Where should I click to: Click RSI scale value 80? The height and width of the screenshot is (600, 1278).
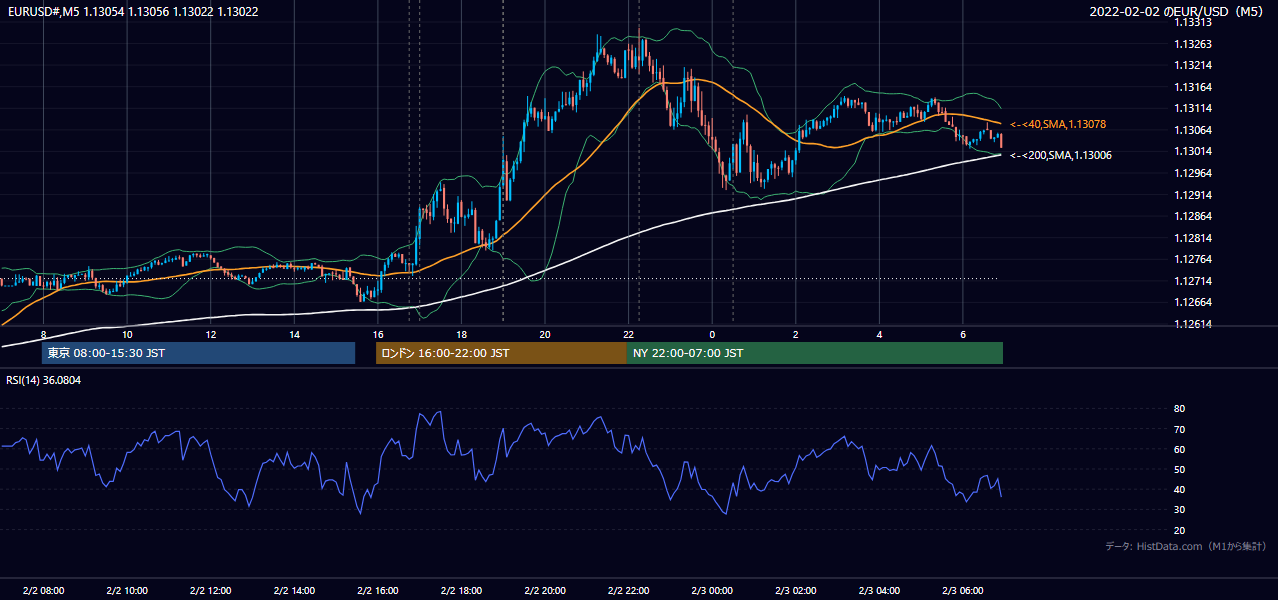[x=1180, y=409]
